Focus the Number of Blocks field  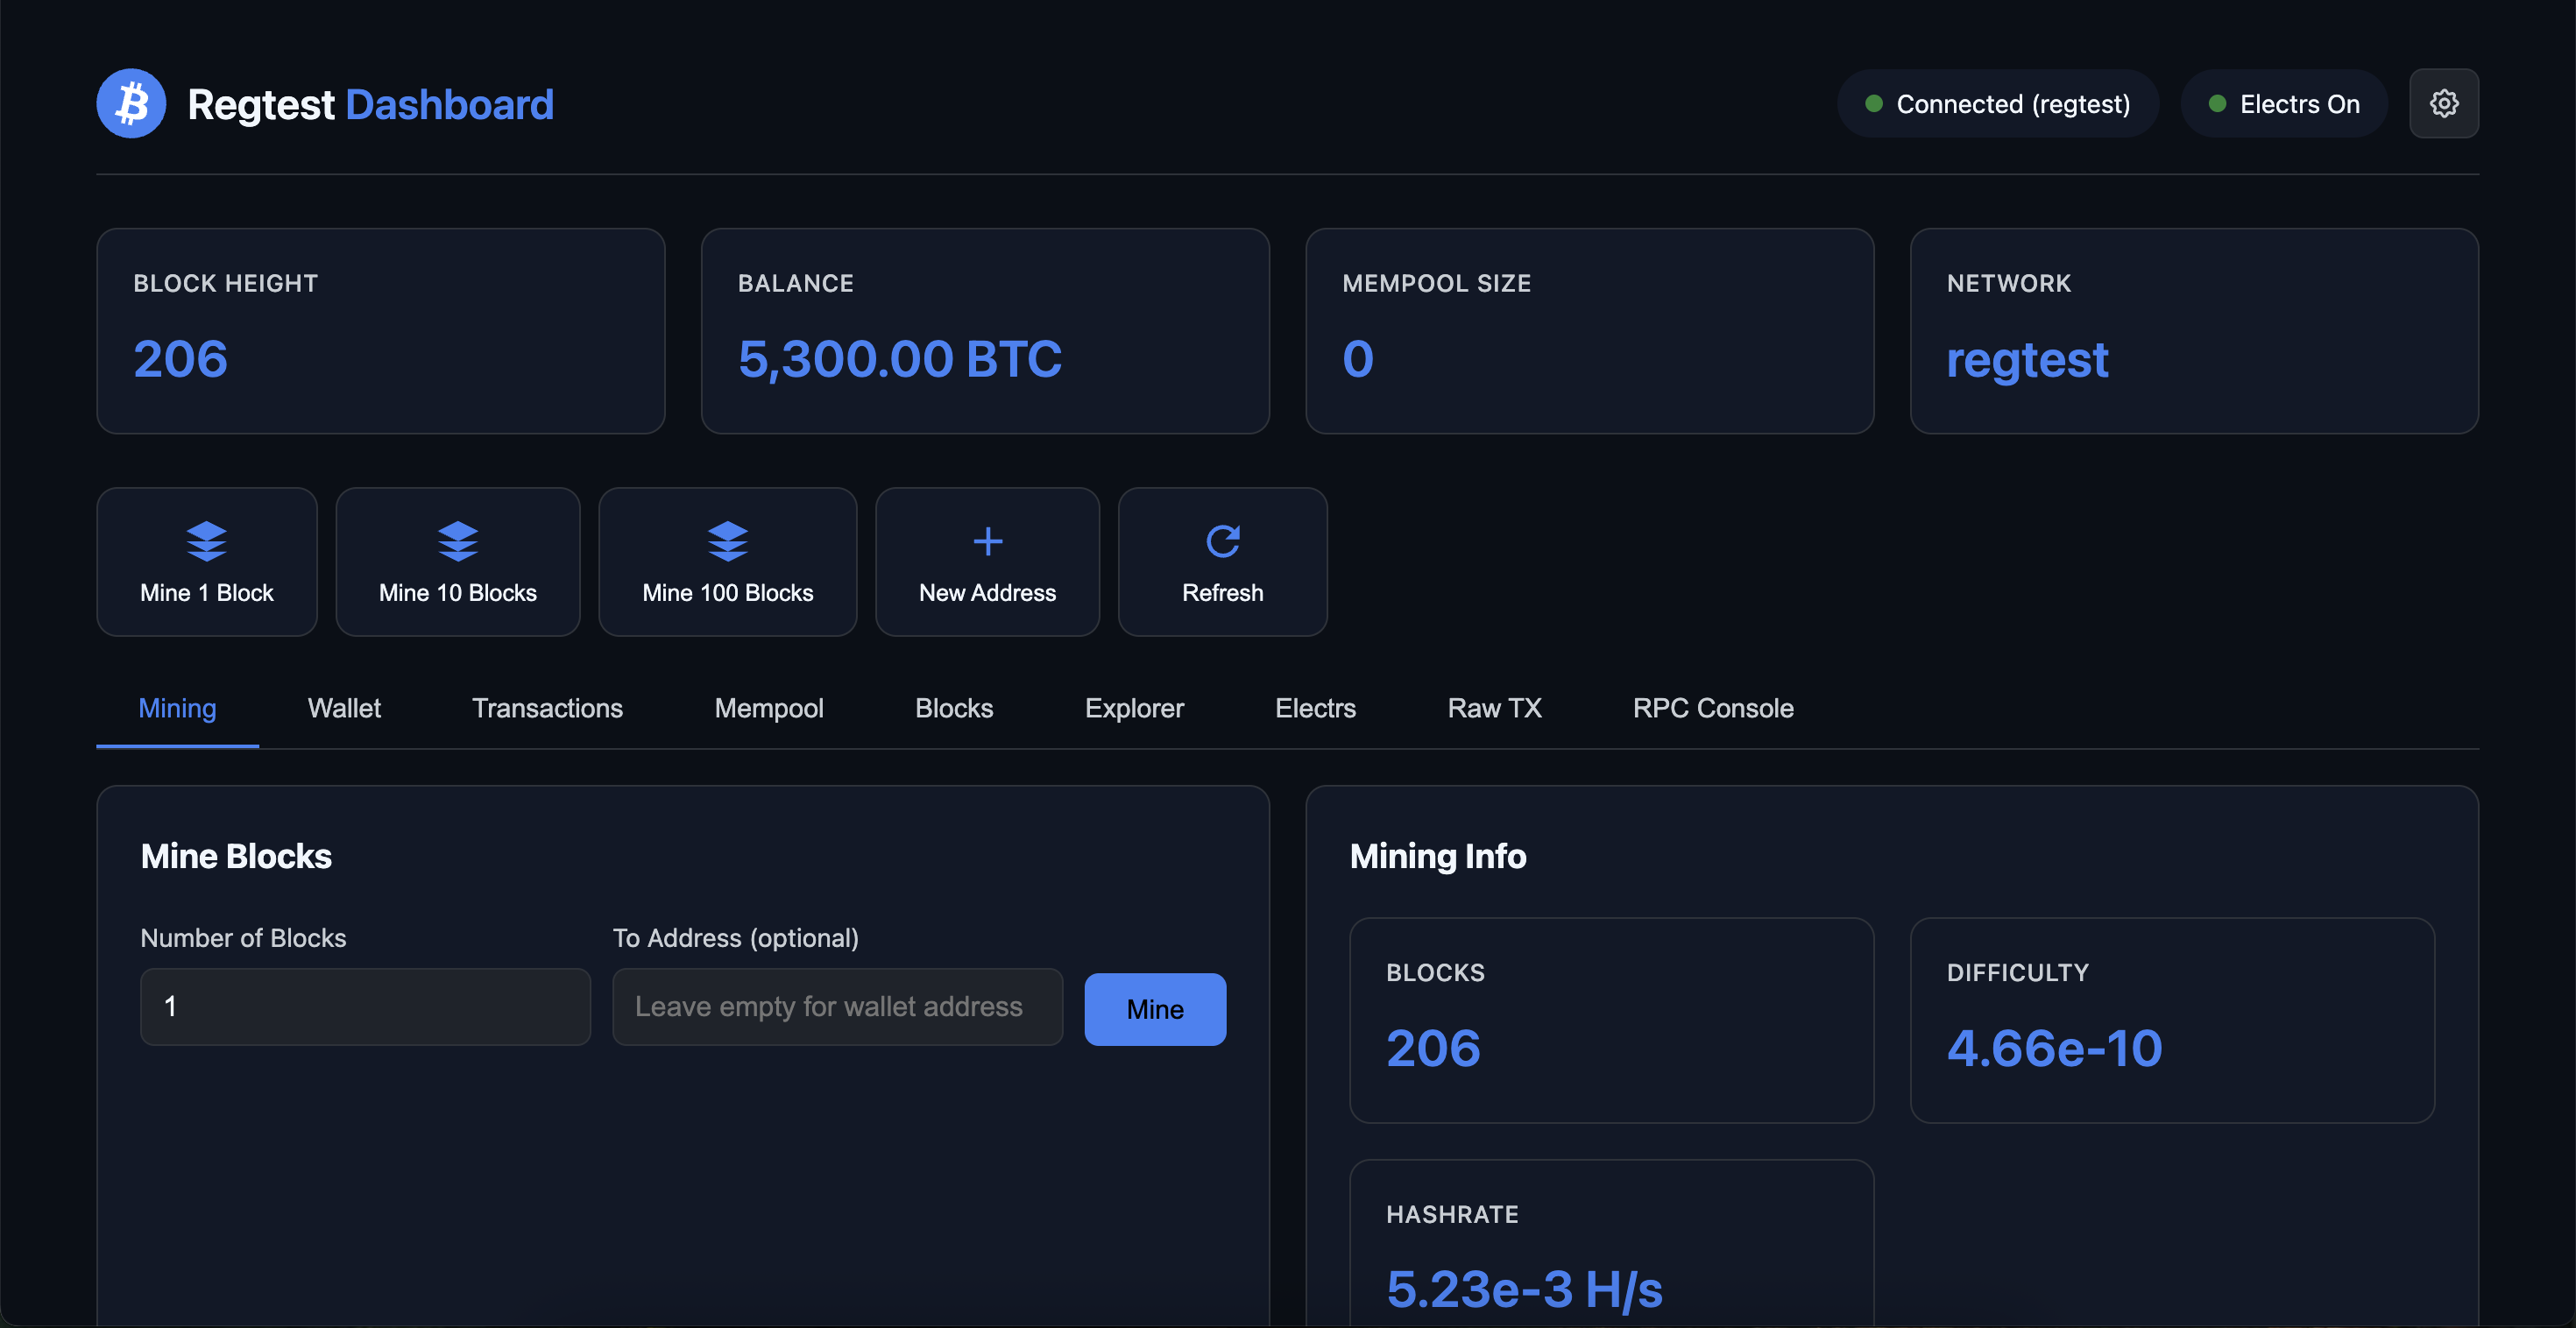tap(365, 1006)
